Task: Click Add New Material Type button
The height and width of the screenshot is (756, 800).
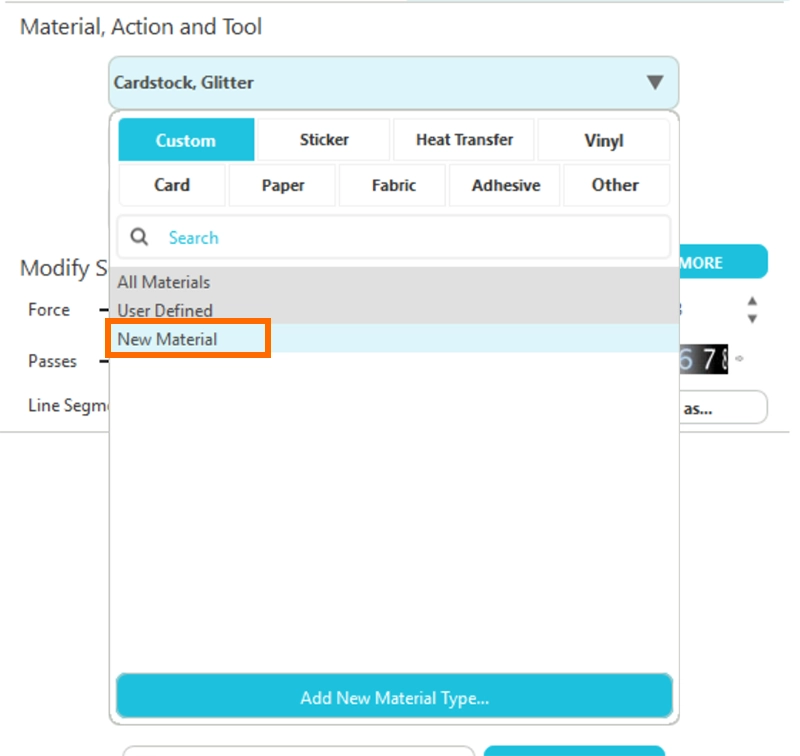Action: (394, 697)
